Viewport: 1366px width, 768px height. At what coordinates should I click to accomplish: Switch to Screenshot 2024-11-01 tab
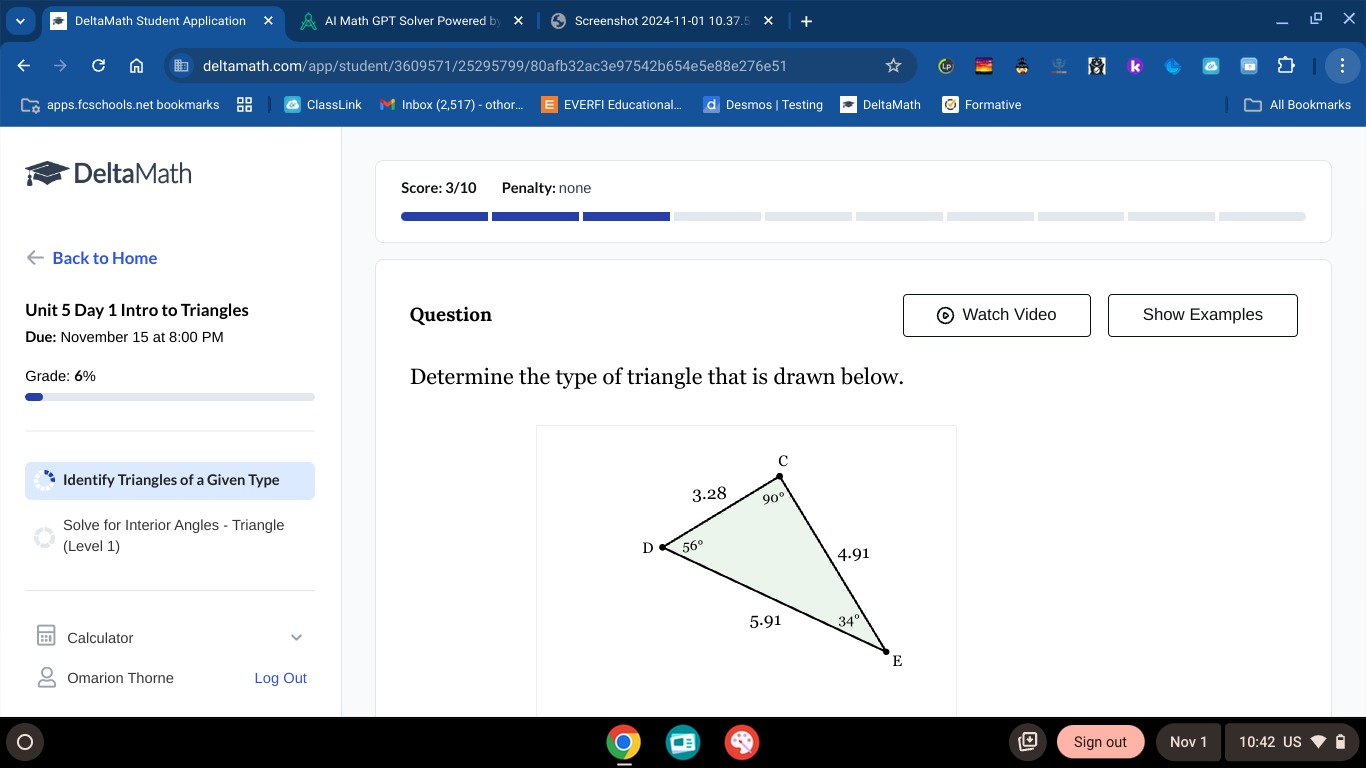click(x=663, y=21)
